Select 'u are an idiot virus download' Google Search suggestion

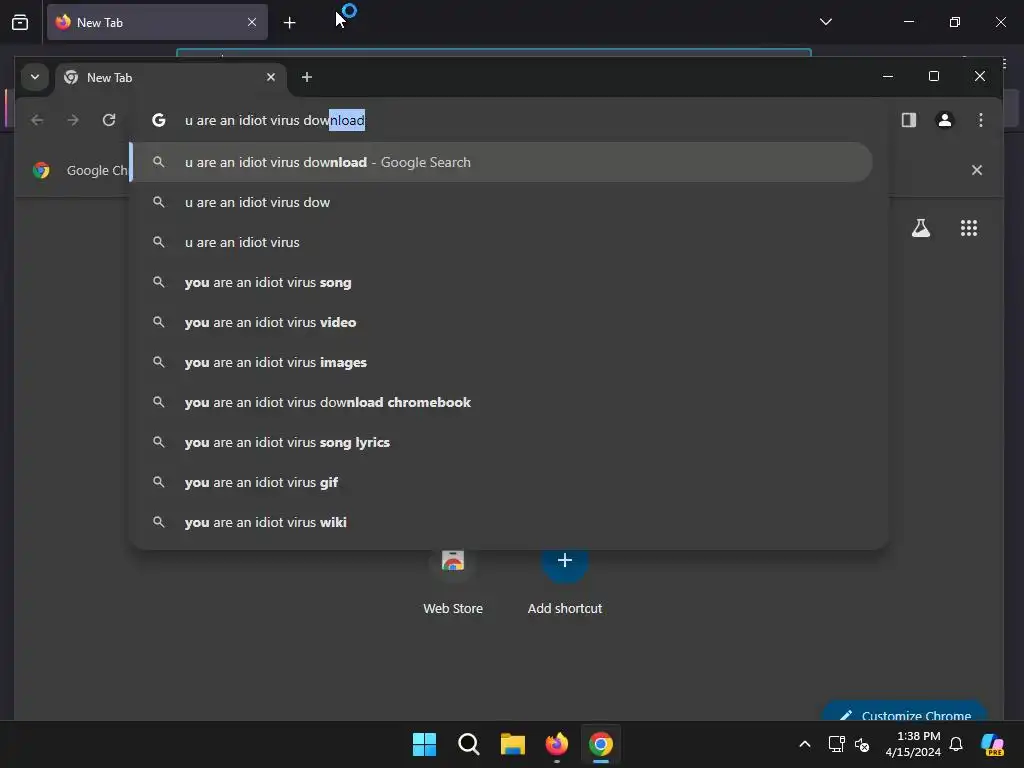502,162
